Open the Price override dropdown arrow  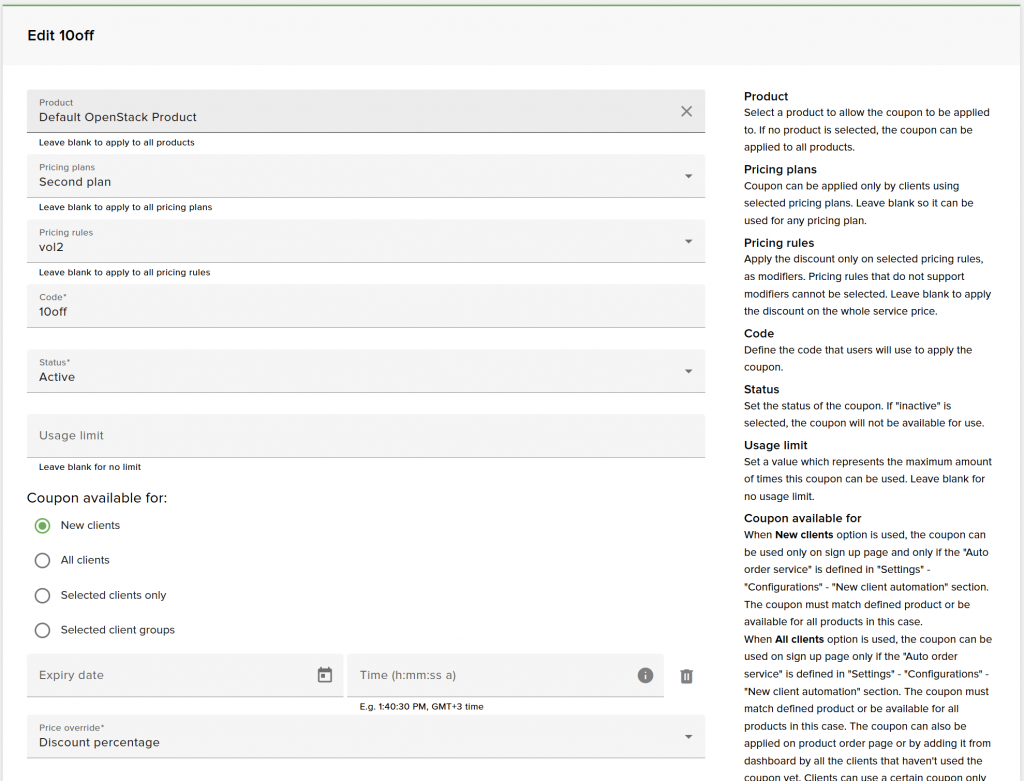(688, 737)
